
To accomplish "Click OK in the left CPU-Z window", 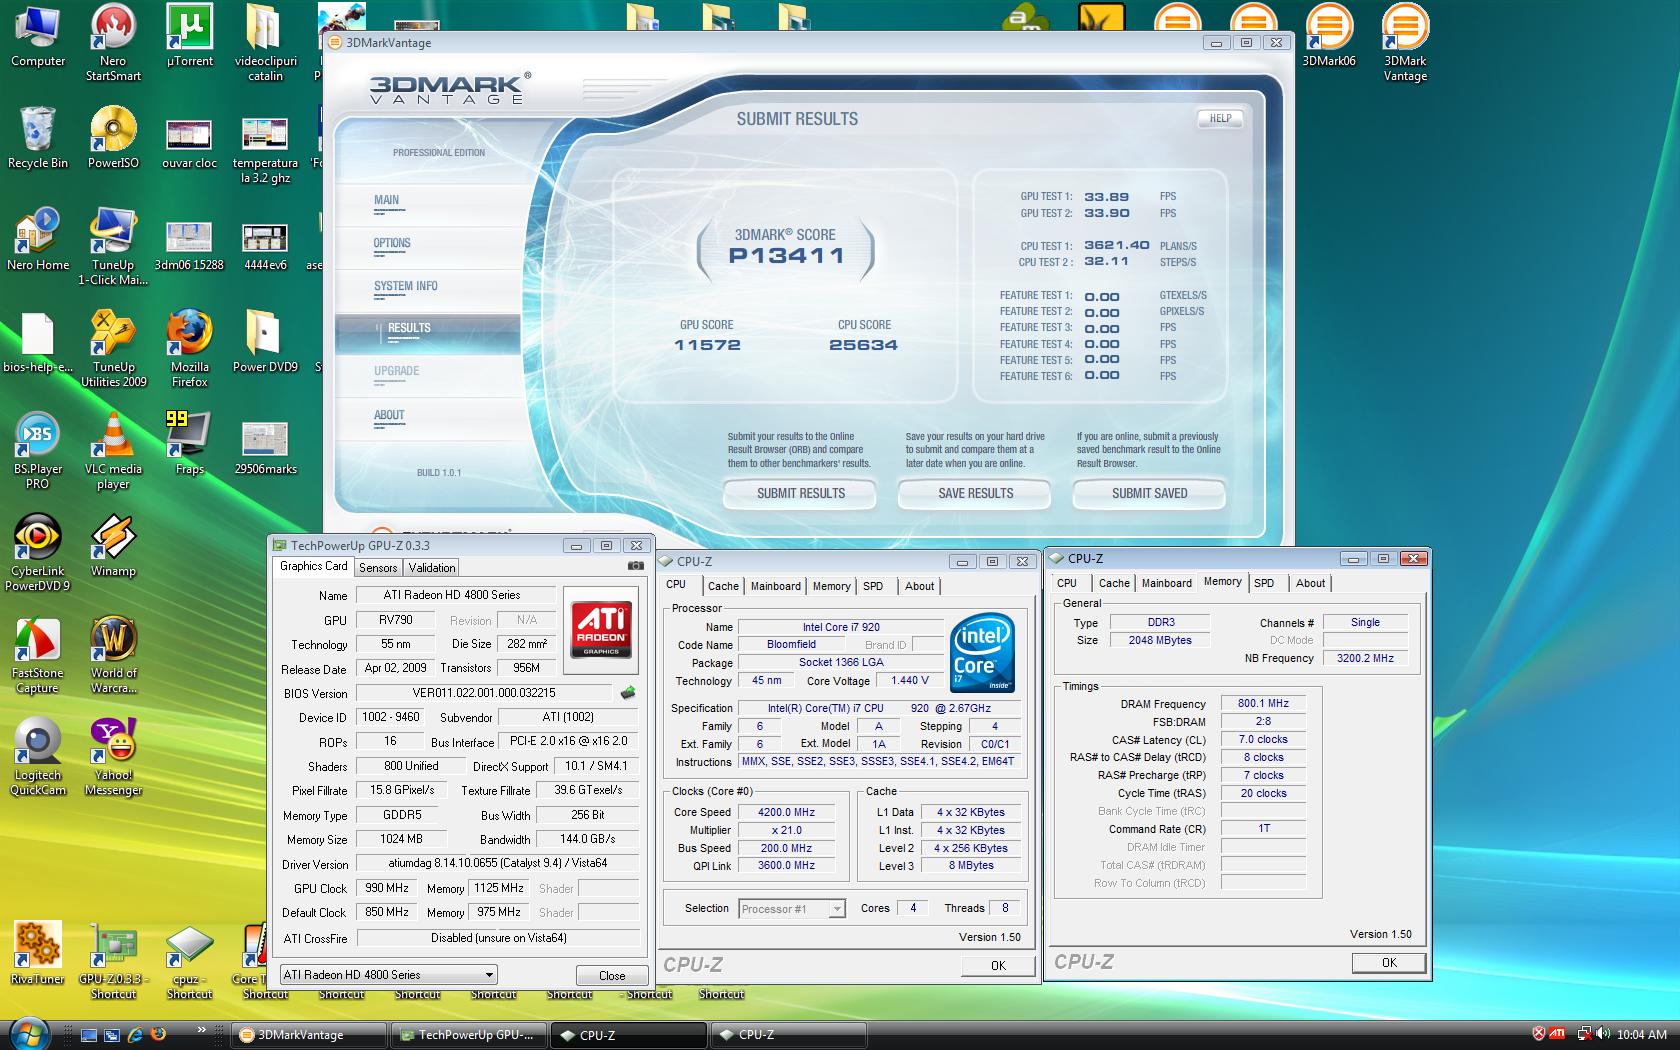I will tap(998, 966).
